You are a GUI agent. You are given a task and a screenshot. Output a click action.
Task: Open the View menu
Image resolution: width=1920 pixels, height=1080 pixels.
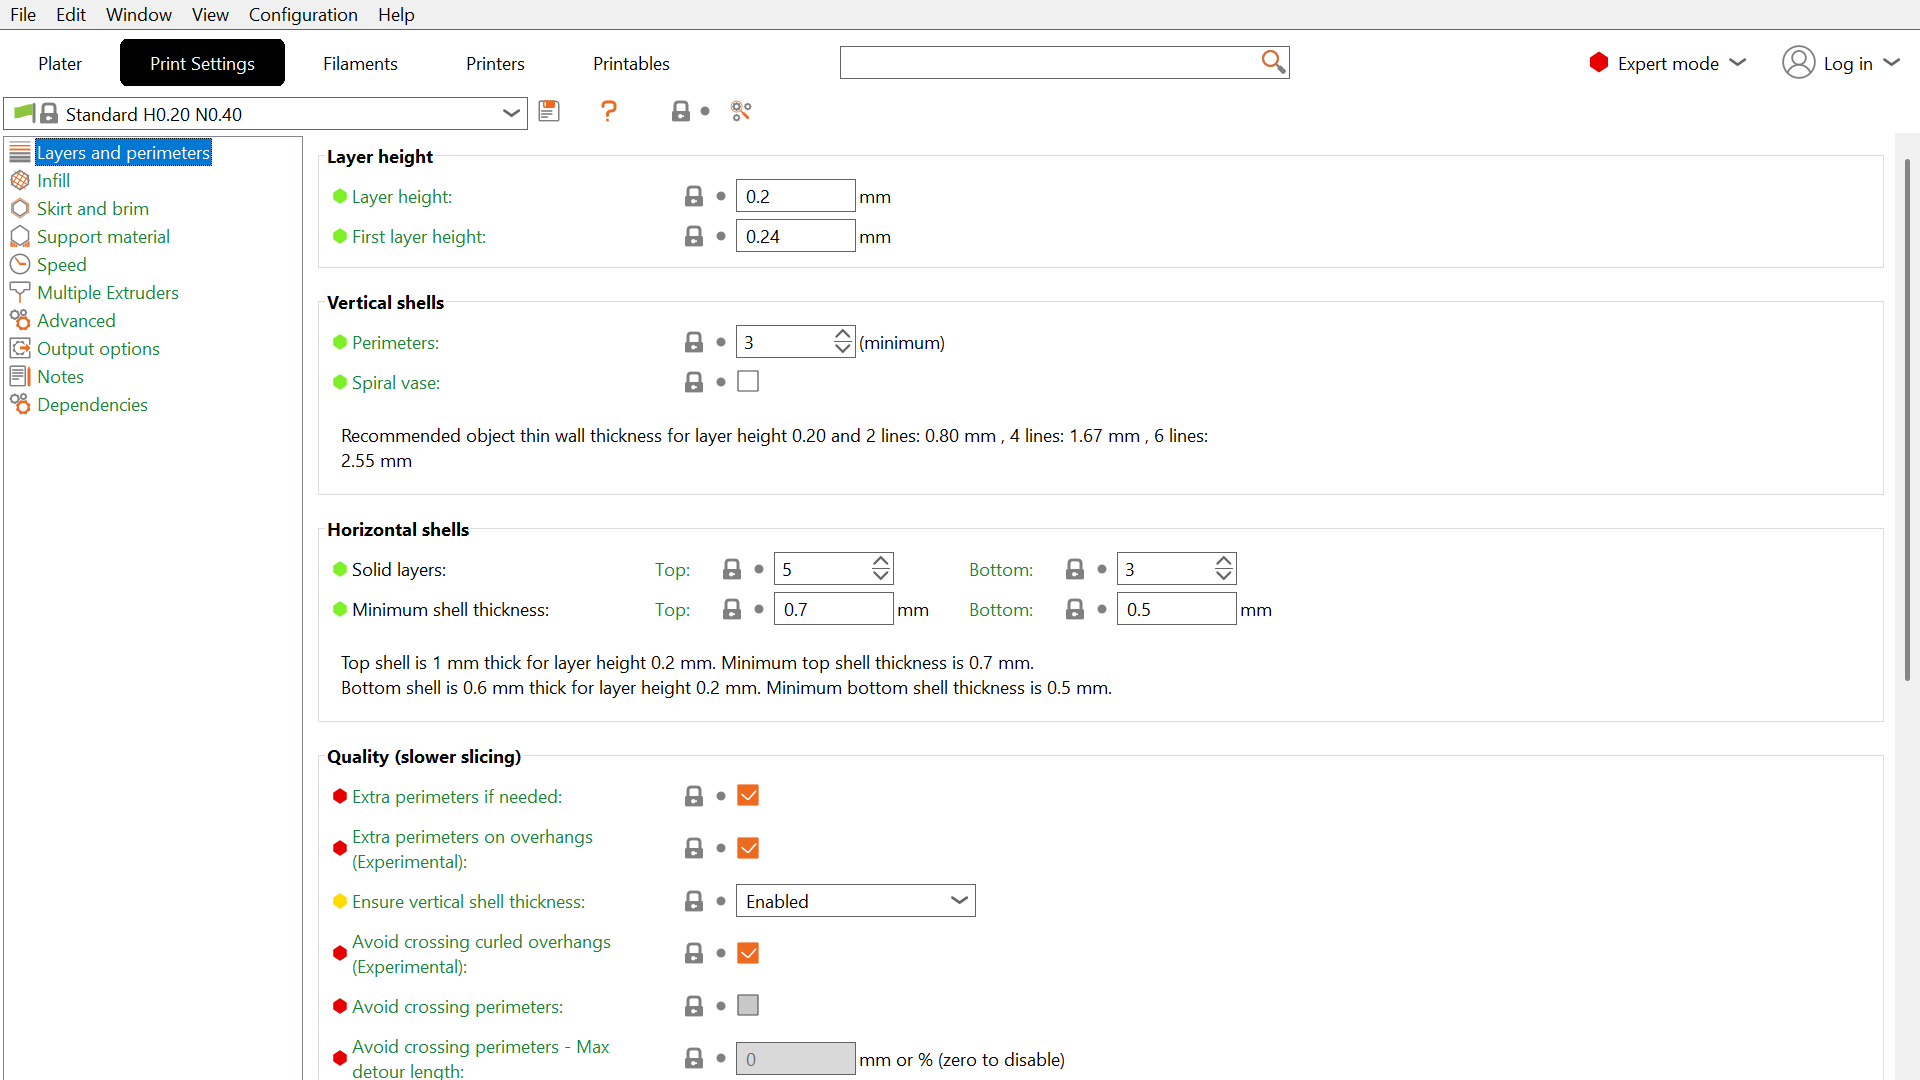pyautogui.click(x=210, y=14)
